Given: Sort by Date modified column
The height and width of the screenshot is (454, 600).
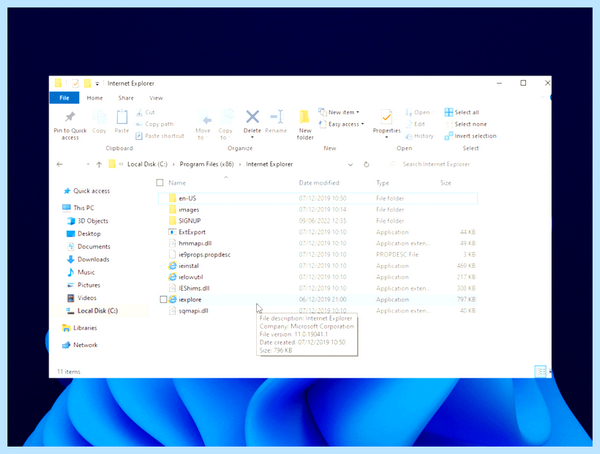Looking at the screenshot, I should [319, 183].
